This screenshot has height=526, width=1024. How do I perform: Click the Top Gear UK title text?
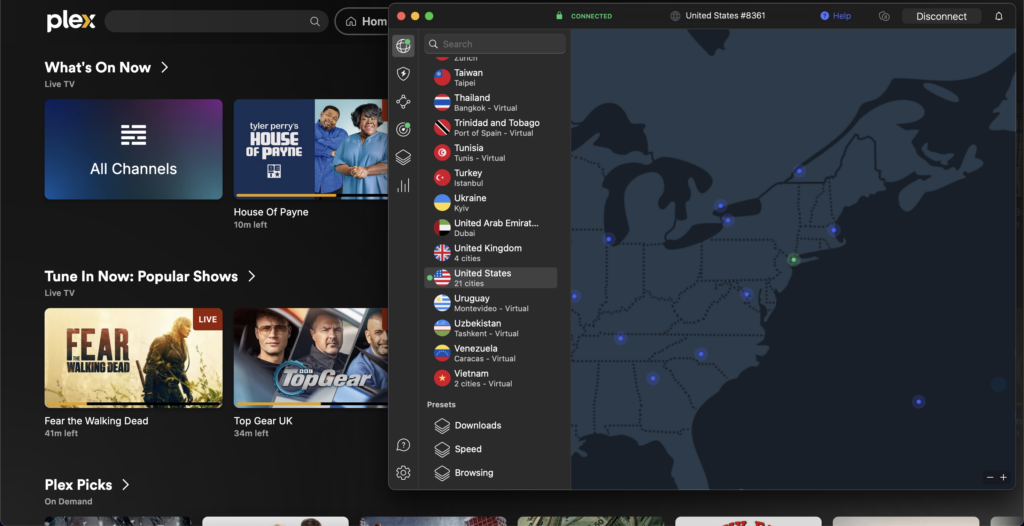pyautogui.click(x=263, y=421)
